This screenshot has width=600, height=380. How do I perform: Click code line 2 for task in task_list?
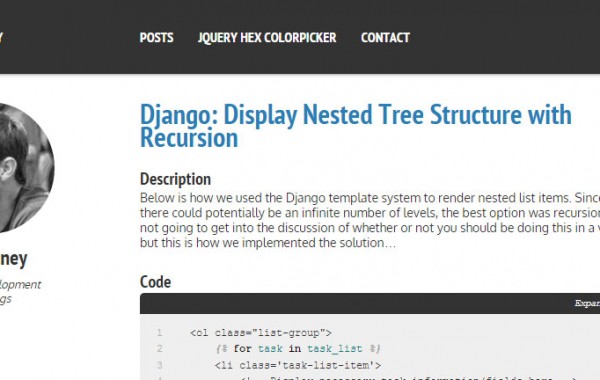tap(297, 349)
